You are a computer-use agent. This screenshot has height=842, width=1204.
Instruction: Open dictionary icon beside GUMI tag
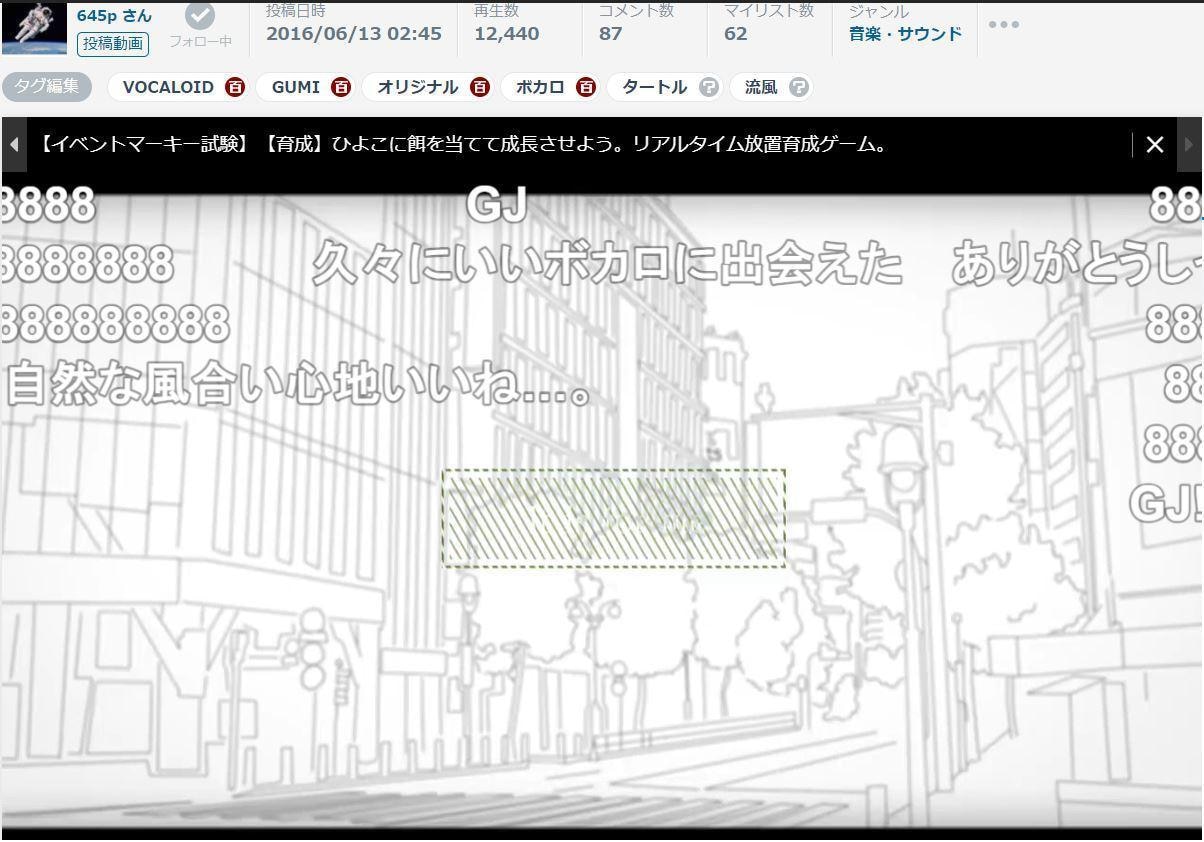tap(341, 87)
